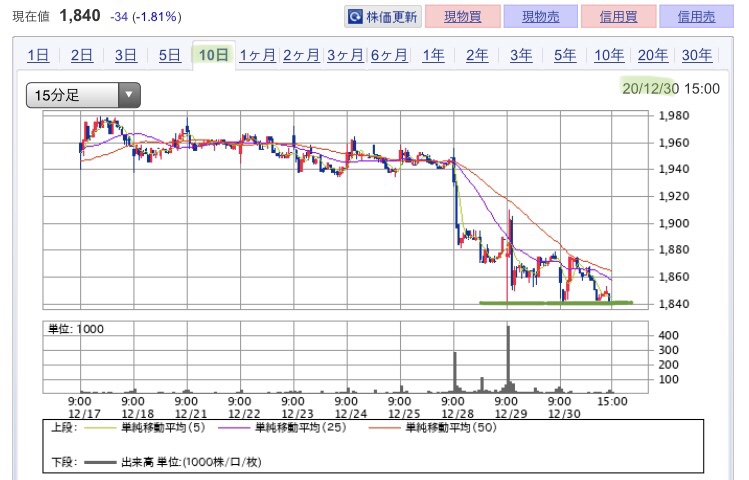Open the 信用売 link
749x480 pixels.
point(696,17)
